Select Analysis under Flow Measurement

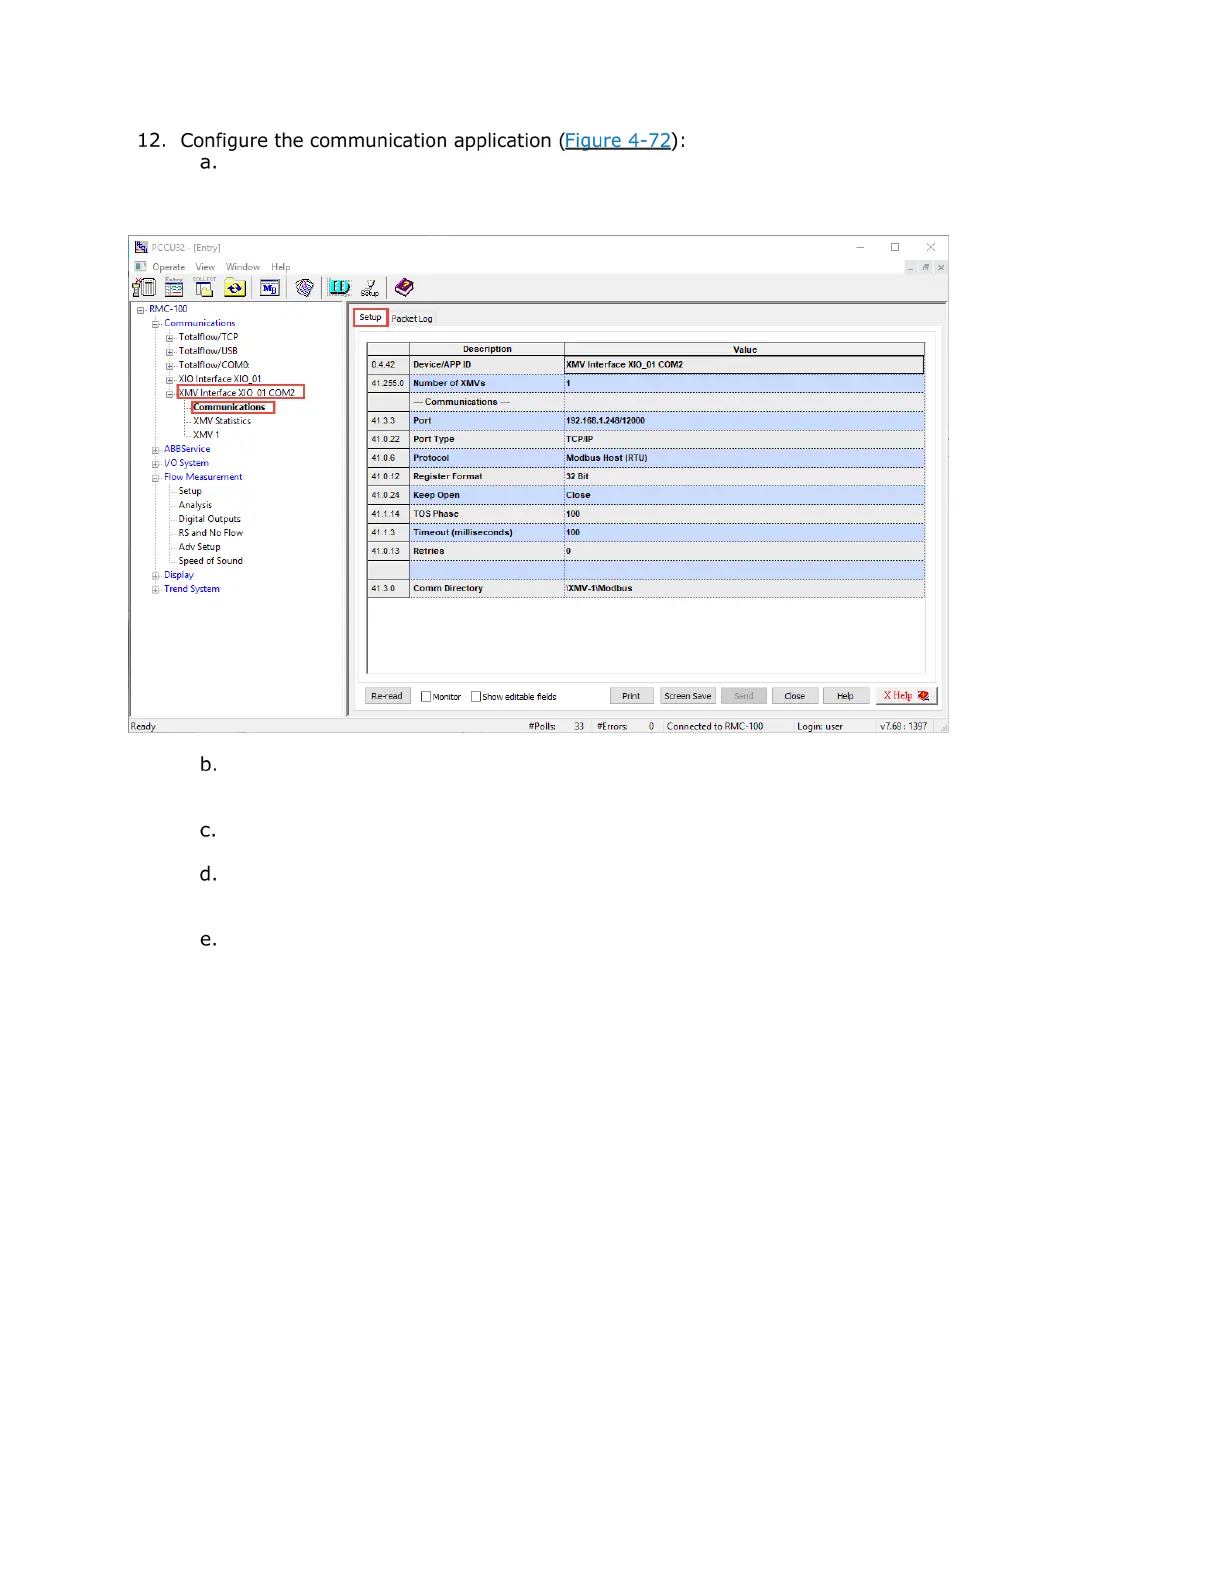195,505
